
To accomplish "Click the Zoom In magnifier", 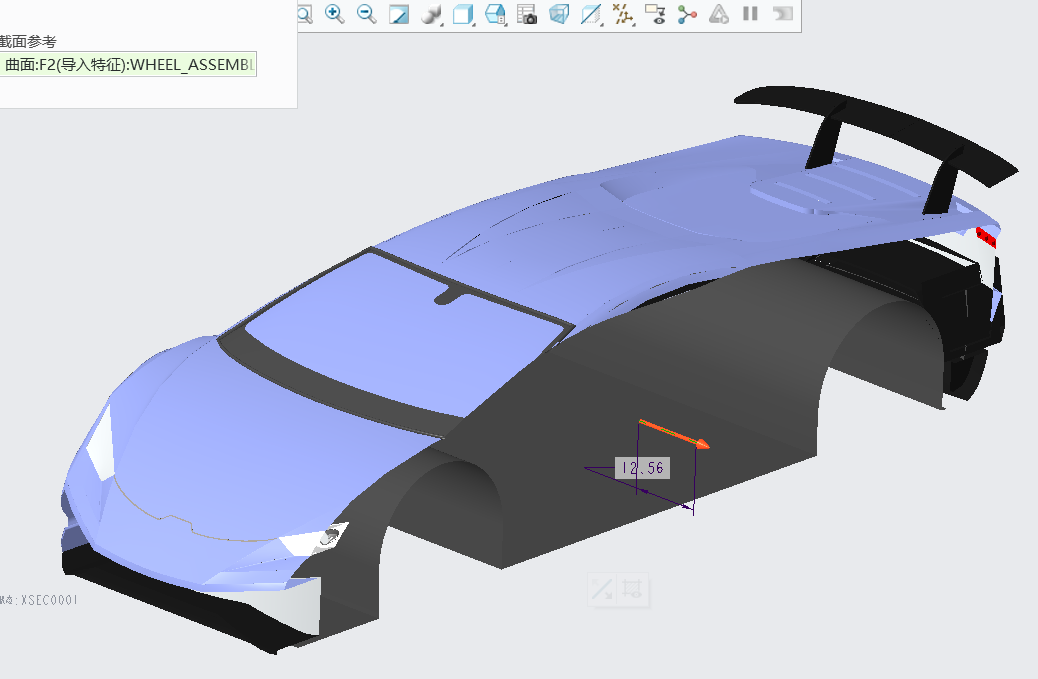I will 335,14.
